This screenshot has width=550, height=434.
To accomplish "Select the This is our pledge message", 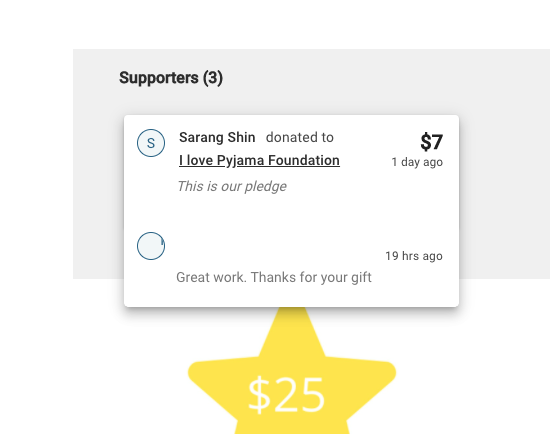I will point(232,186).
